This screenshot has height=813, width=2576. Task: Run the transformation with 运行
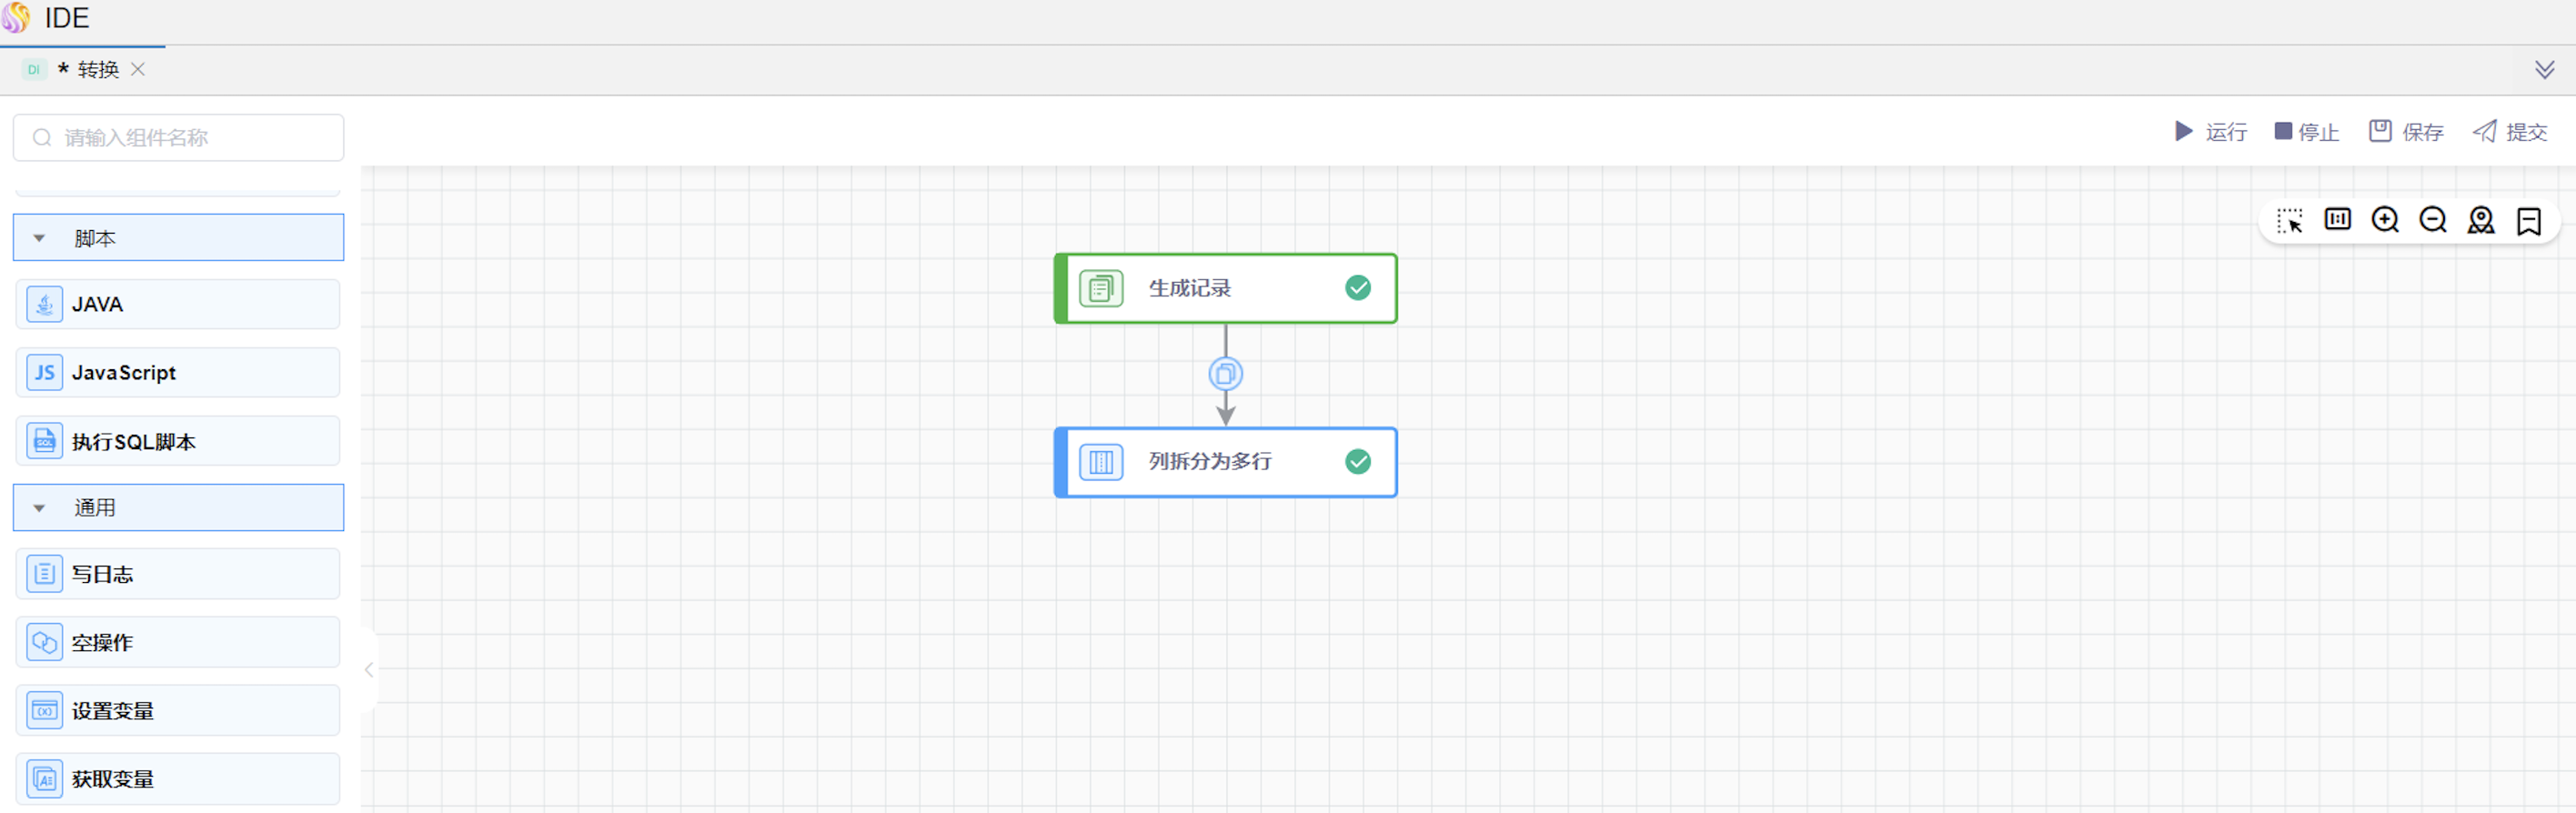tap(2210, 132)
